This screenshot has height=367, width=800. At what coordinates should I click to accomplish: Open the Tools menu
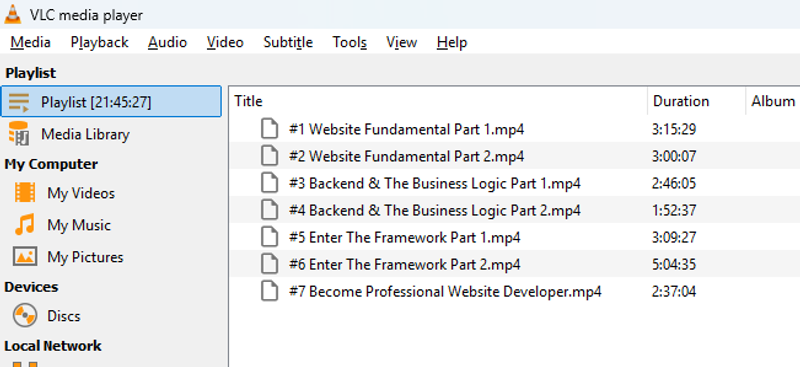point(349,42)
